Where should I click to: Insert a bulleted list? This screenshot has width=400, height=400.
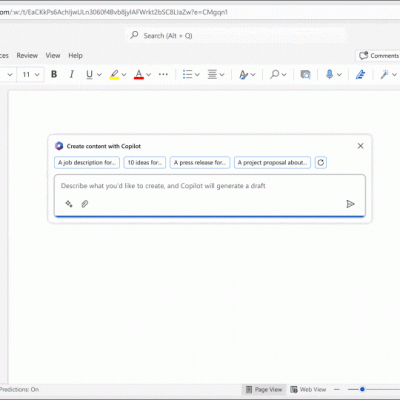(x=188, y=74)
